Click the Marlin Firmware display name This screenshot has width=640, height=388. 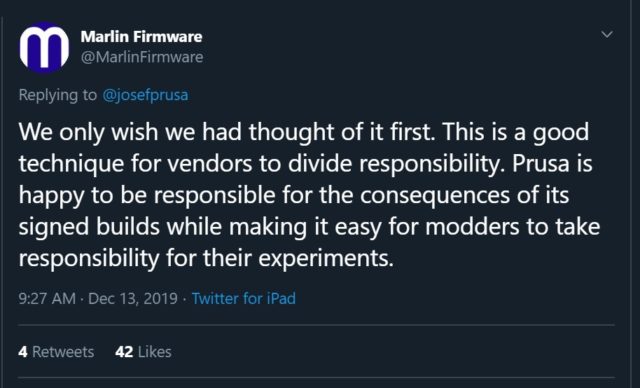141,37
